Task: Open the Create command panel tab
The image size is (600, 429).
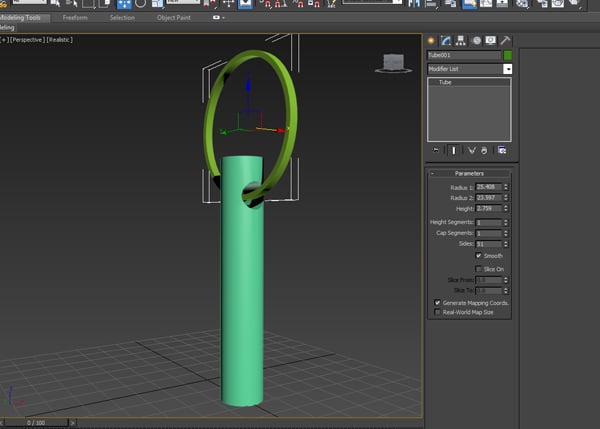Action: [431, 41]
